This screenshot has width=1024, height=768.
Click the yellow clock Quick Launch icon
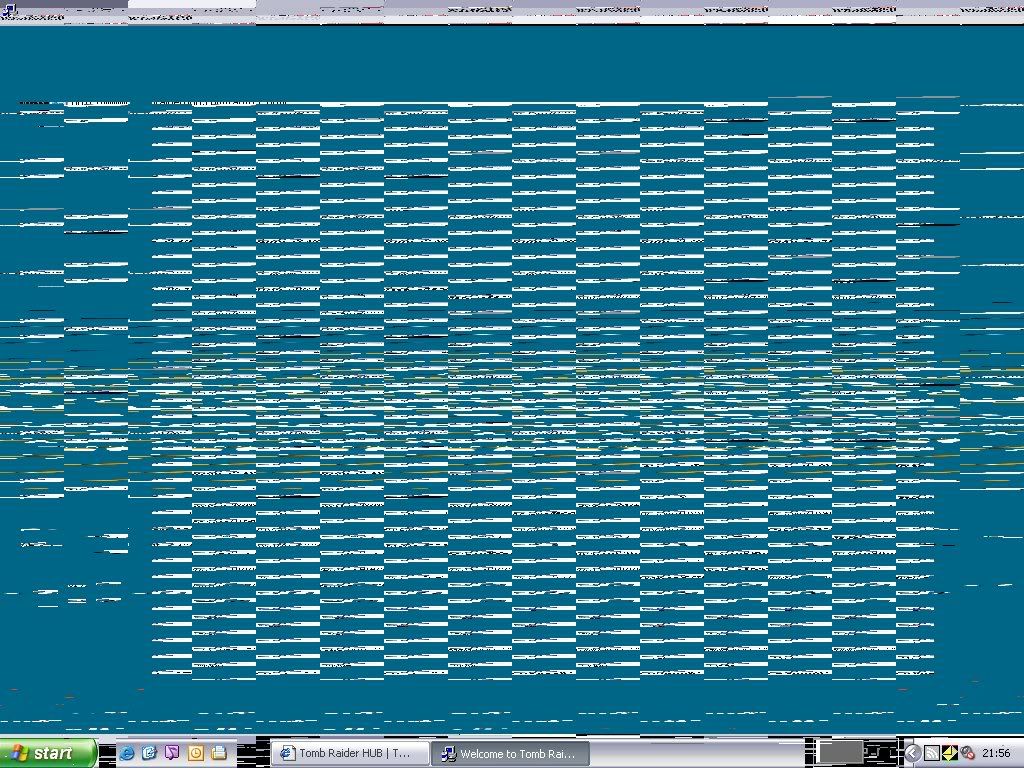click(x=195, y=753)
